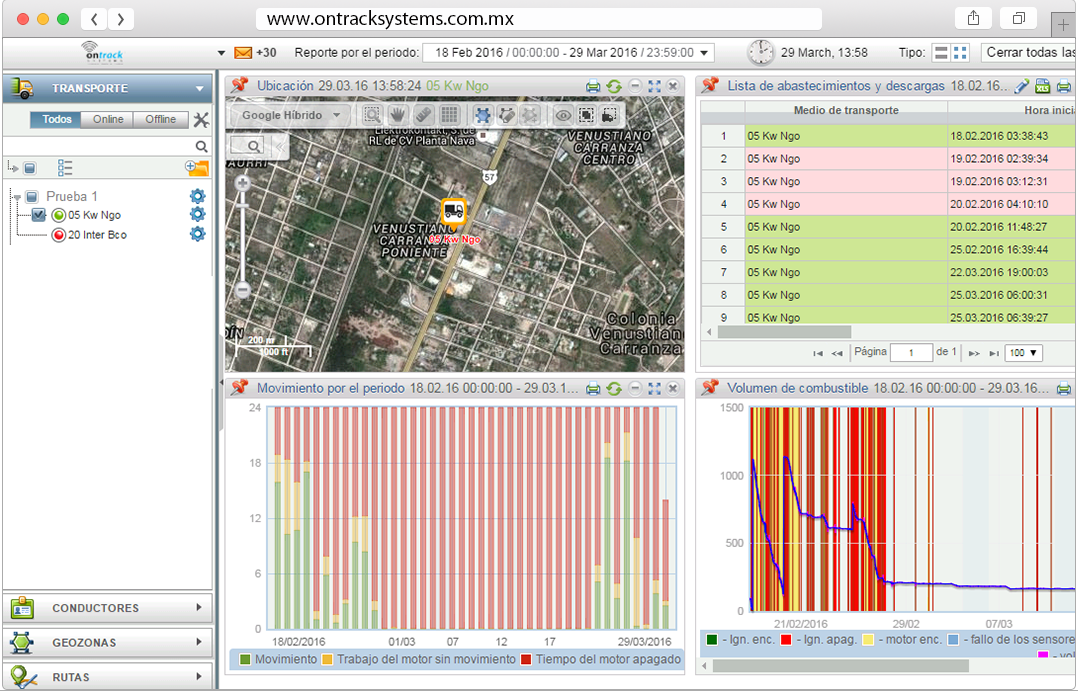Print the Volumen de combustible panel
Screen dimensions: 1078x691
1064,389
